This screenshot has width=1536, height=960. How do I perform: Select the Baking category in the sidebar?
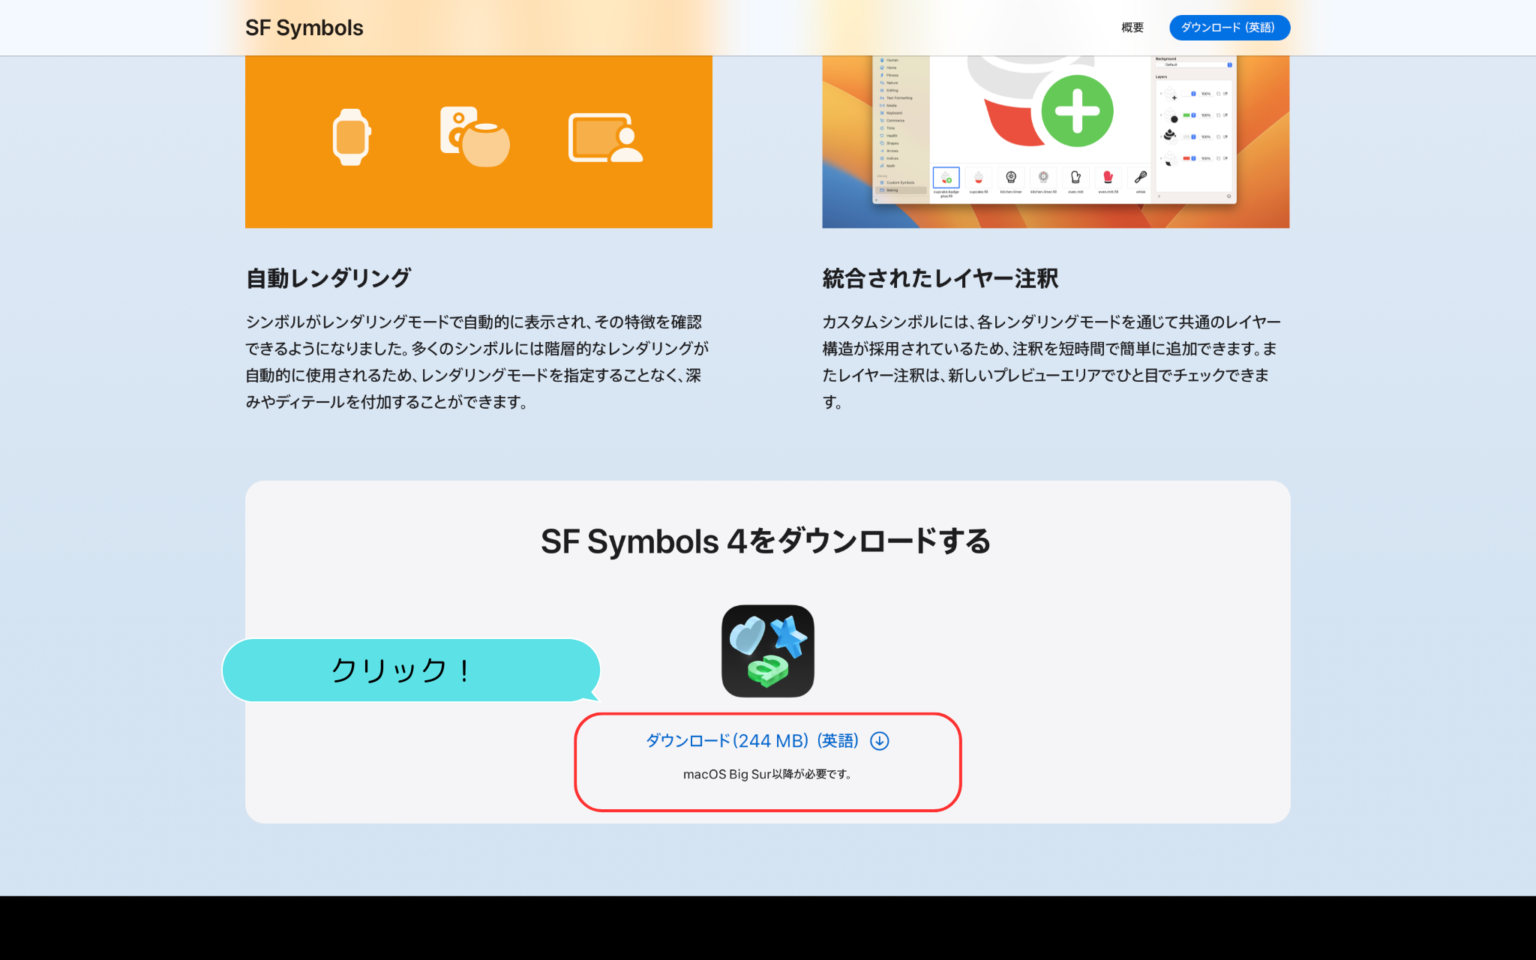tap(891, 190)
